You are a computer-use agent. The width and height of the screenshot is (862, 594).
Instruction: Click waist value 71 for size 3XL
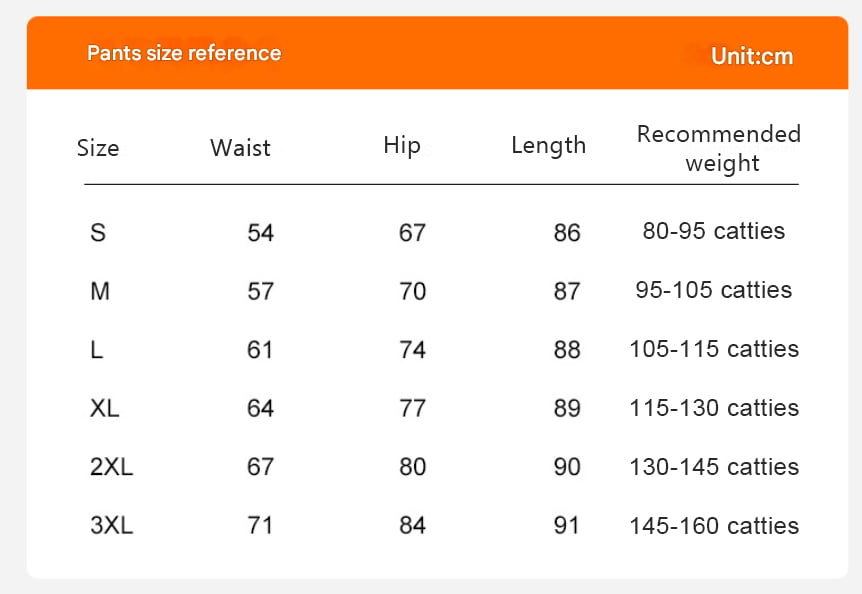pos(260,526)
